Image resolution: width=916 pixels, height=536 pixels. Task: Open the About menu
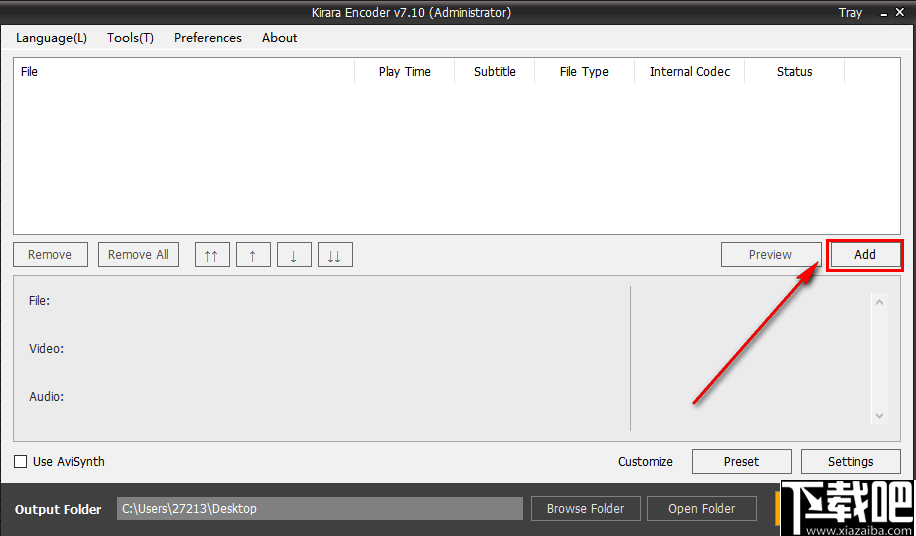pyautogui.click(x=279, y=38)
